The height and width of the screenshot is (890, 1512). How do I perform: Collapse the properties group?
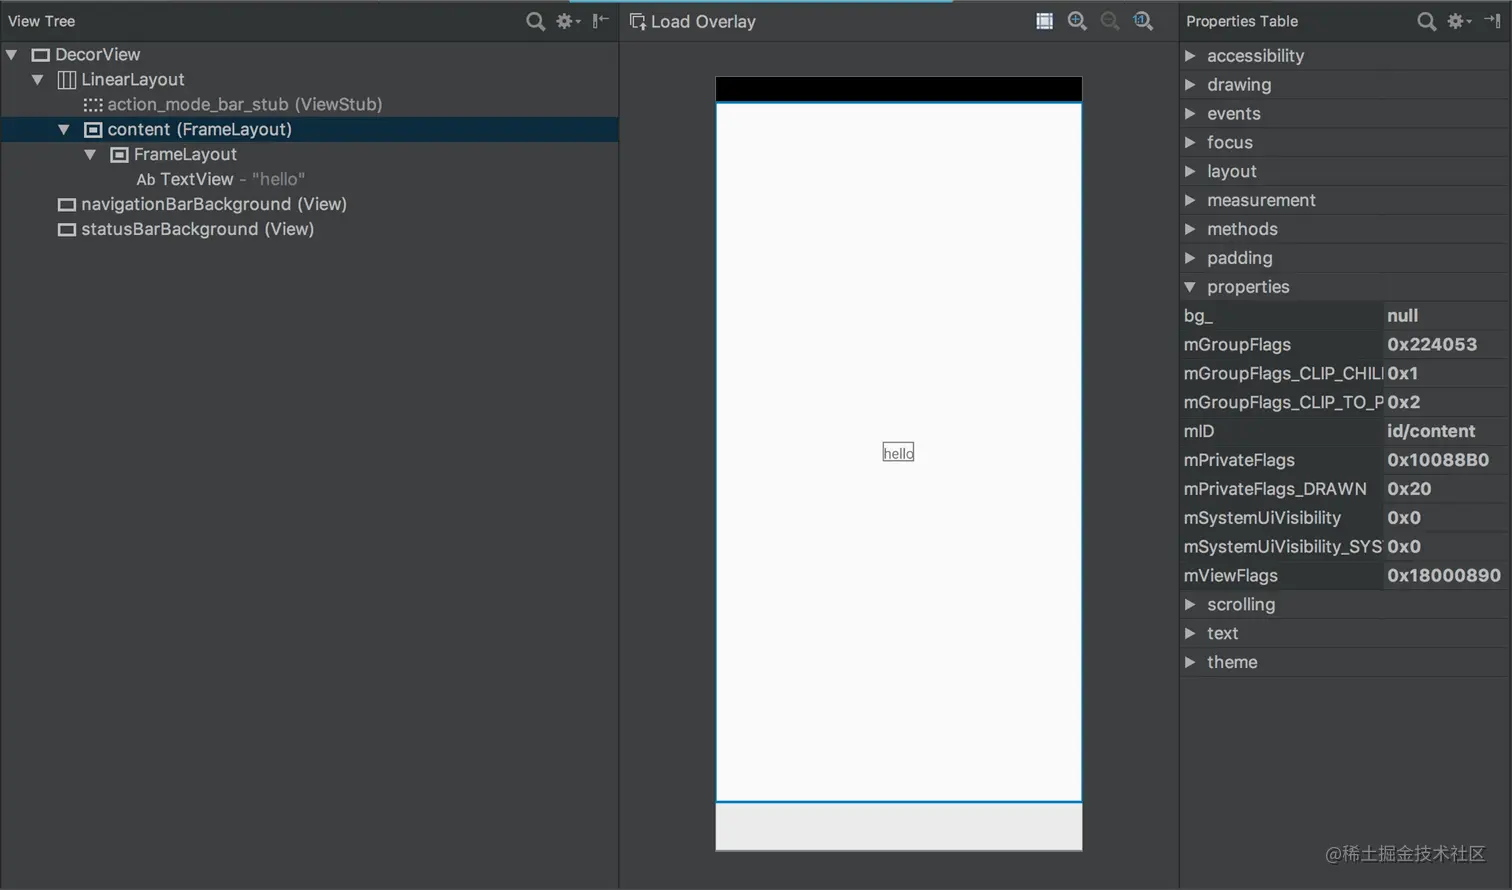tap(1190, 287)
